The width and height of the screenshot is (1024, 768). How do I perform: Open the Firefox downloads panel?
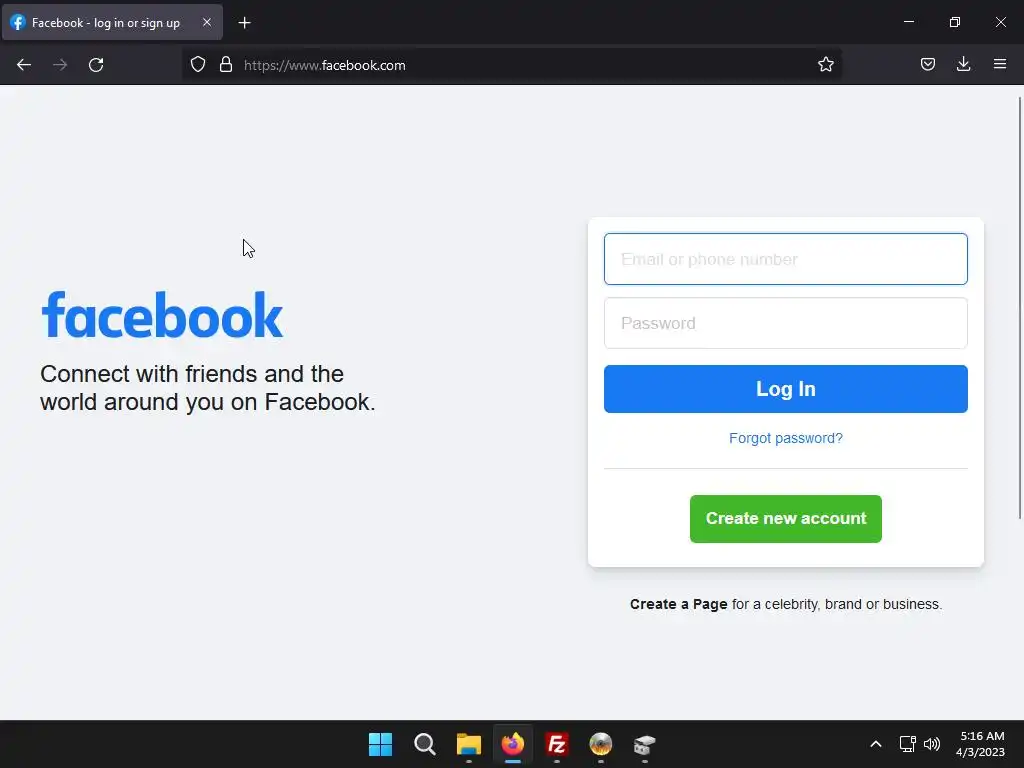[964, 64]
